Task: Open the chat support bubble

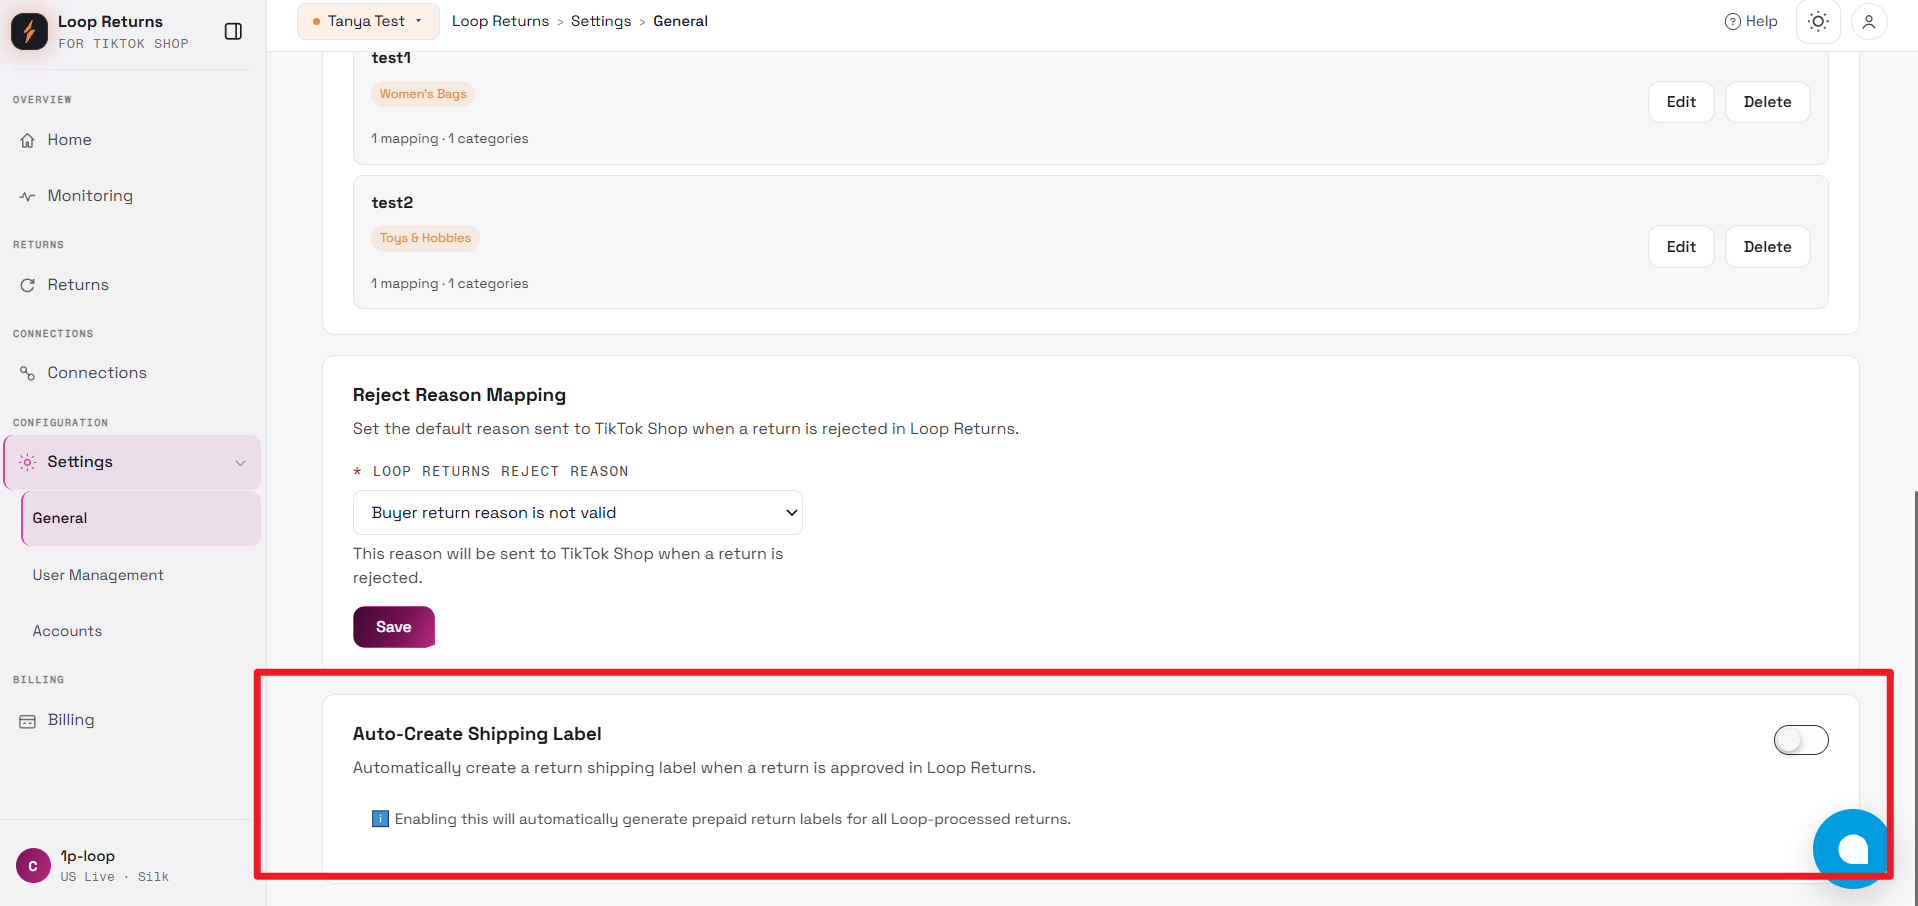Action: pos(1851,848)
